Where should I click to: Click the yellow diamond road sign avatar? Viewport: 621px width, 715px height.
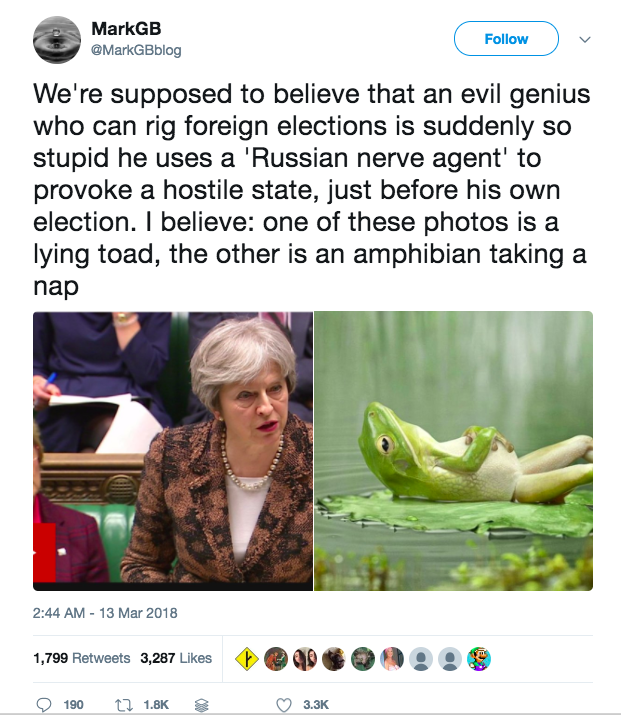(247, 658)
